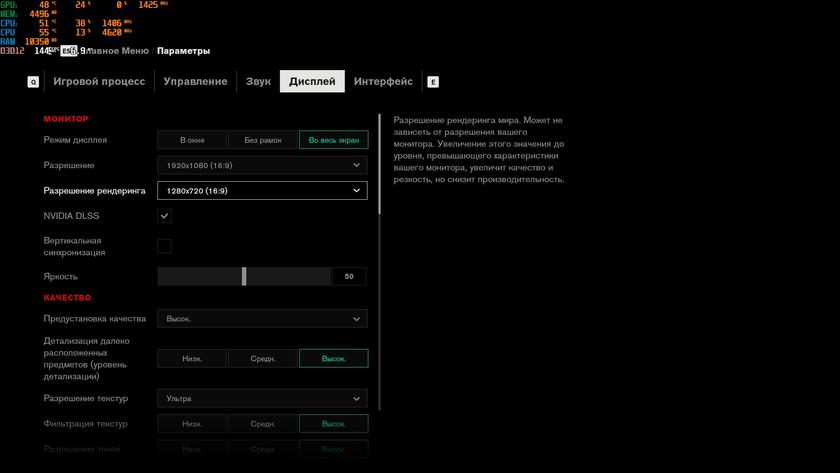Disable the NVIDIA DLSS checkbox

pyautogui.click(x=165, y=216)
